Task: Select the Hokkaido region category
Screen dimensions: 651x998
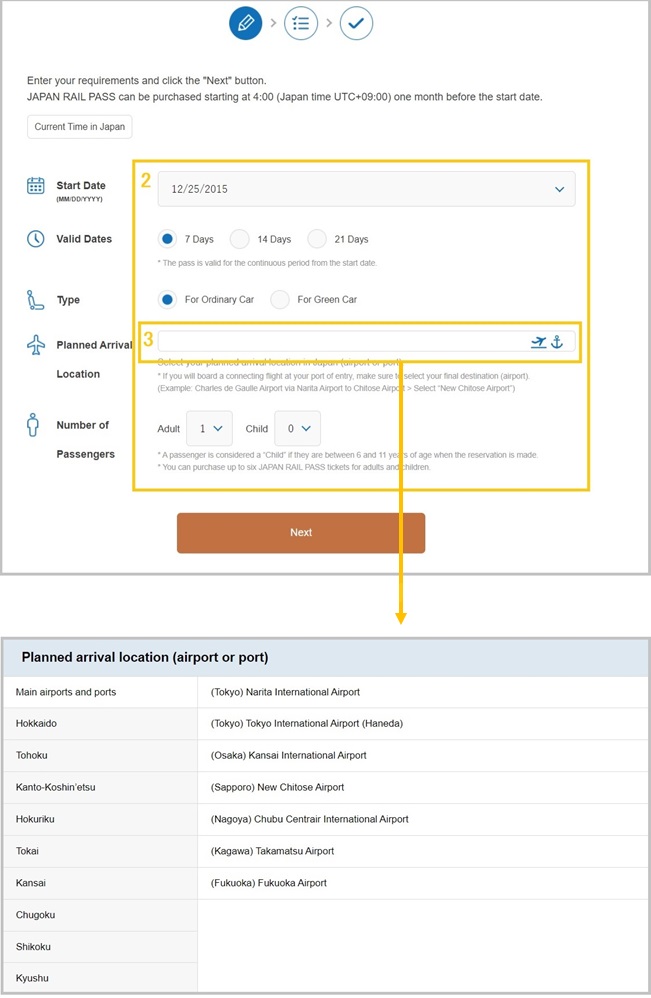Action: (x=101, y=724)
